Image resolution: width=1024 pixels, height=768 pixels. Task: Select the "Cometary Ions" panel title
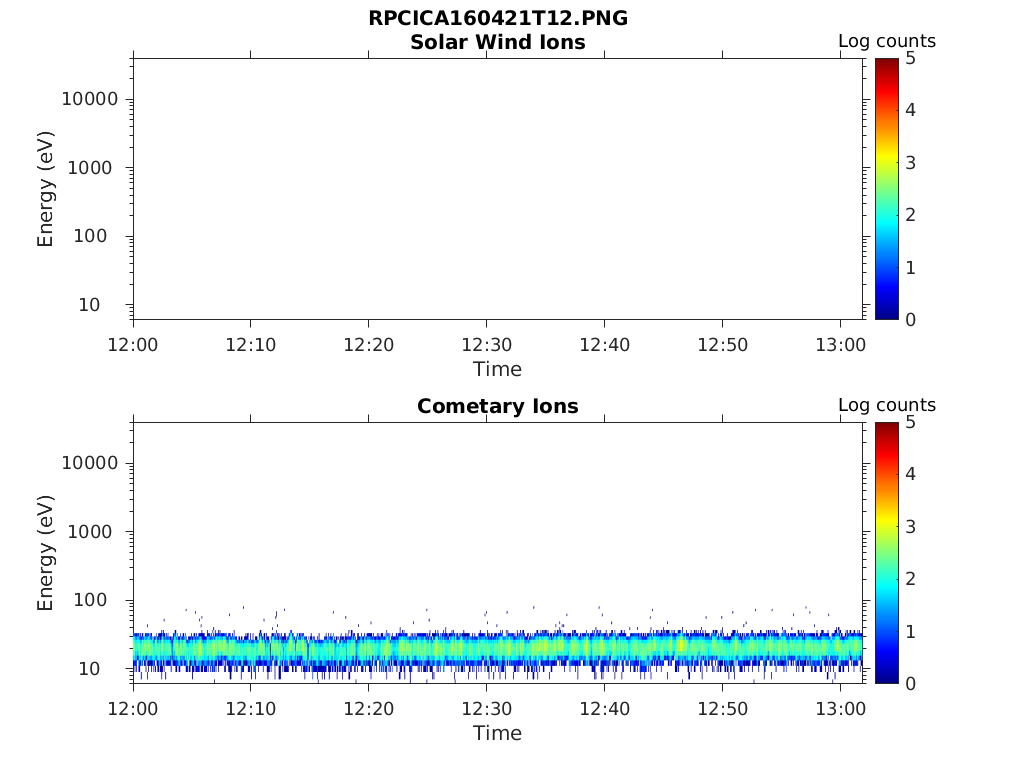[x=497, y=406]
